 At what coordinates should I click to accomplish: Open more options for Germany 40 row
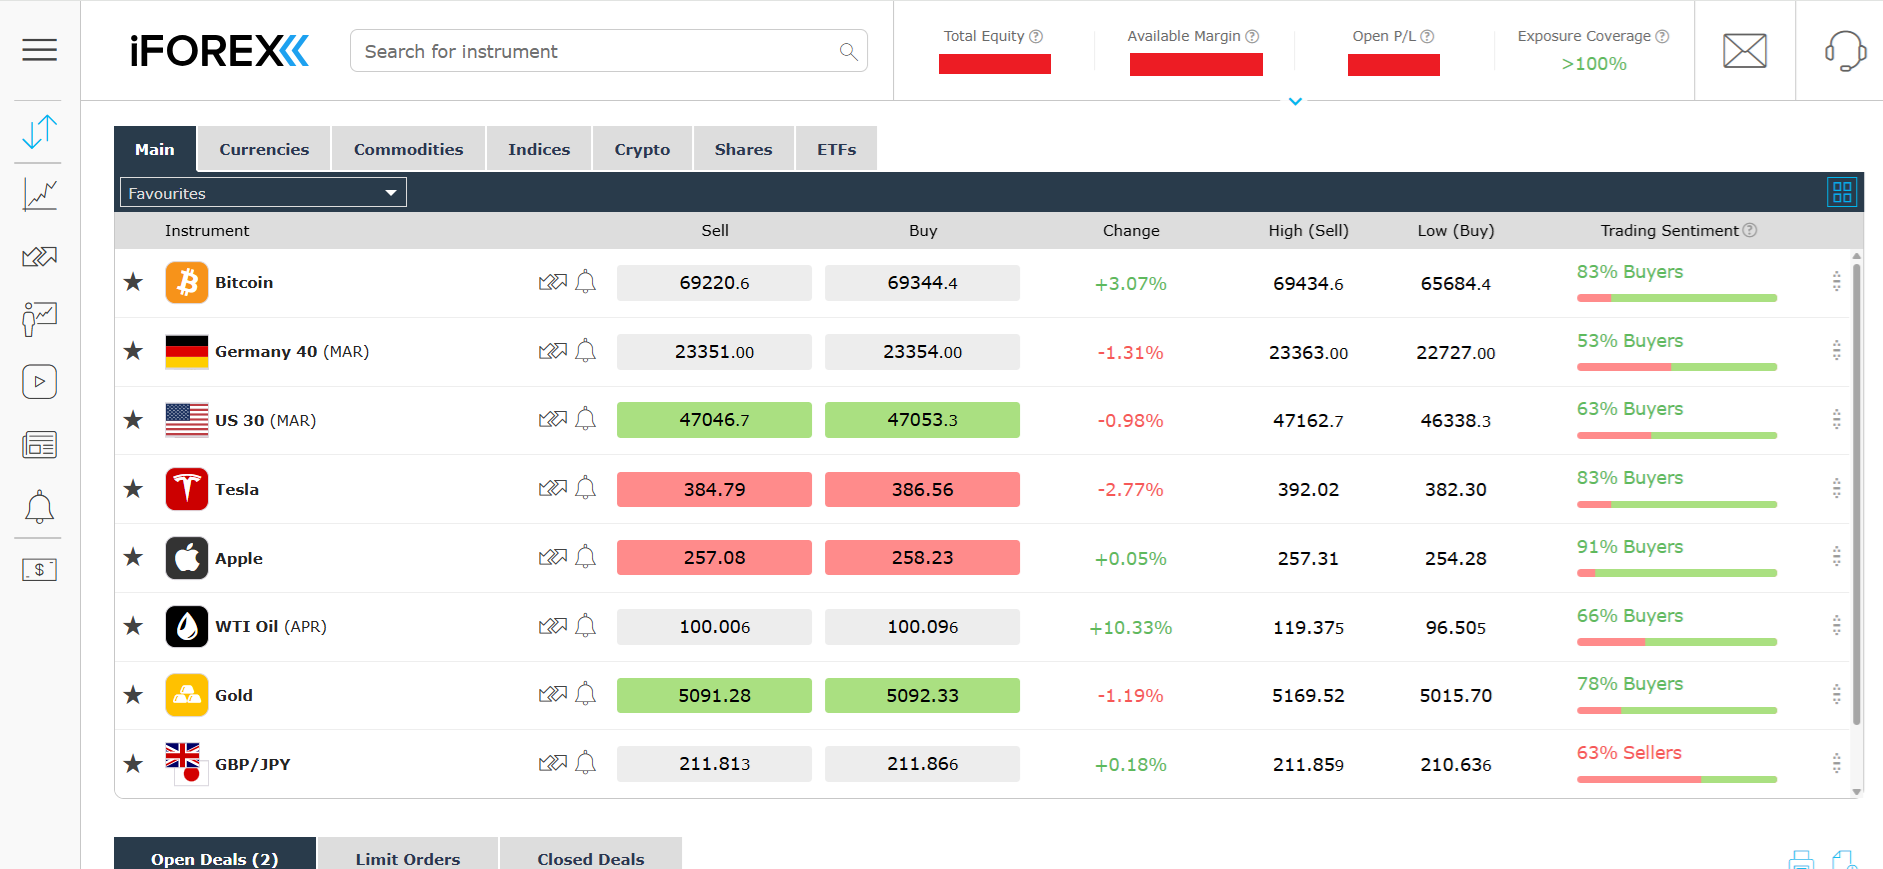tap(1836, 351)
